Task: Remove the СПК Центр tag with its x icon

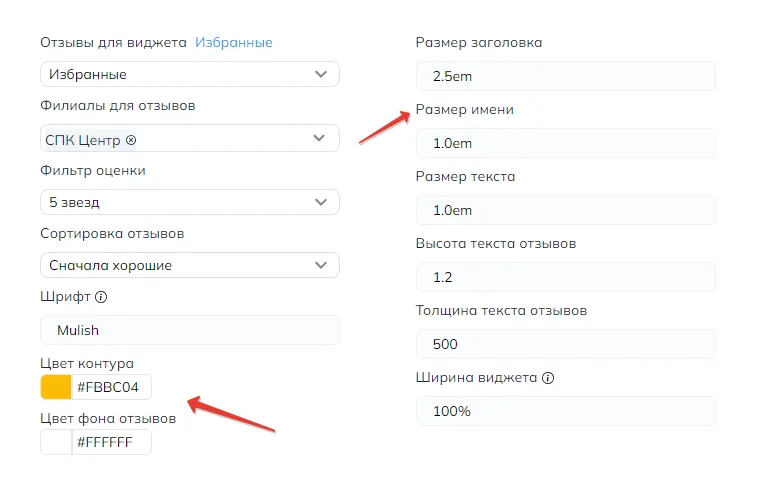Action: [x=131, y=140]
